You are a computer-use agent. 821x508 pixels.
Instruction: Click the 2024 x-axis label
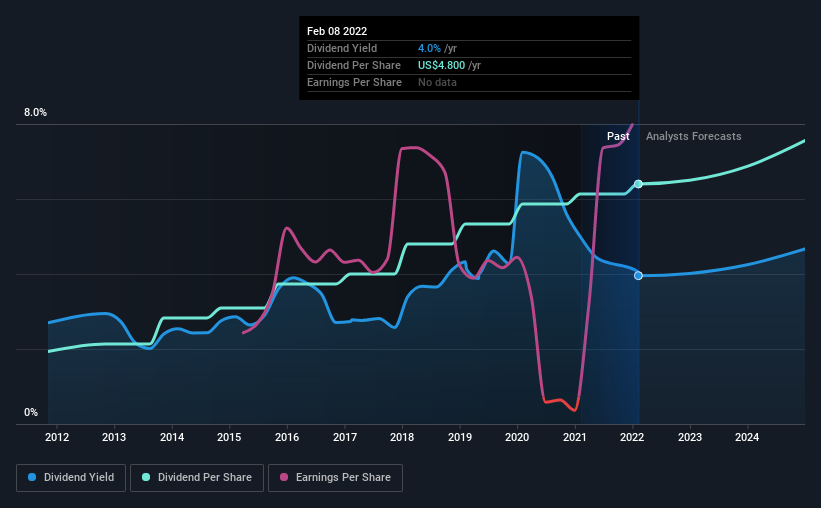pos(747,437)
